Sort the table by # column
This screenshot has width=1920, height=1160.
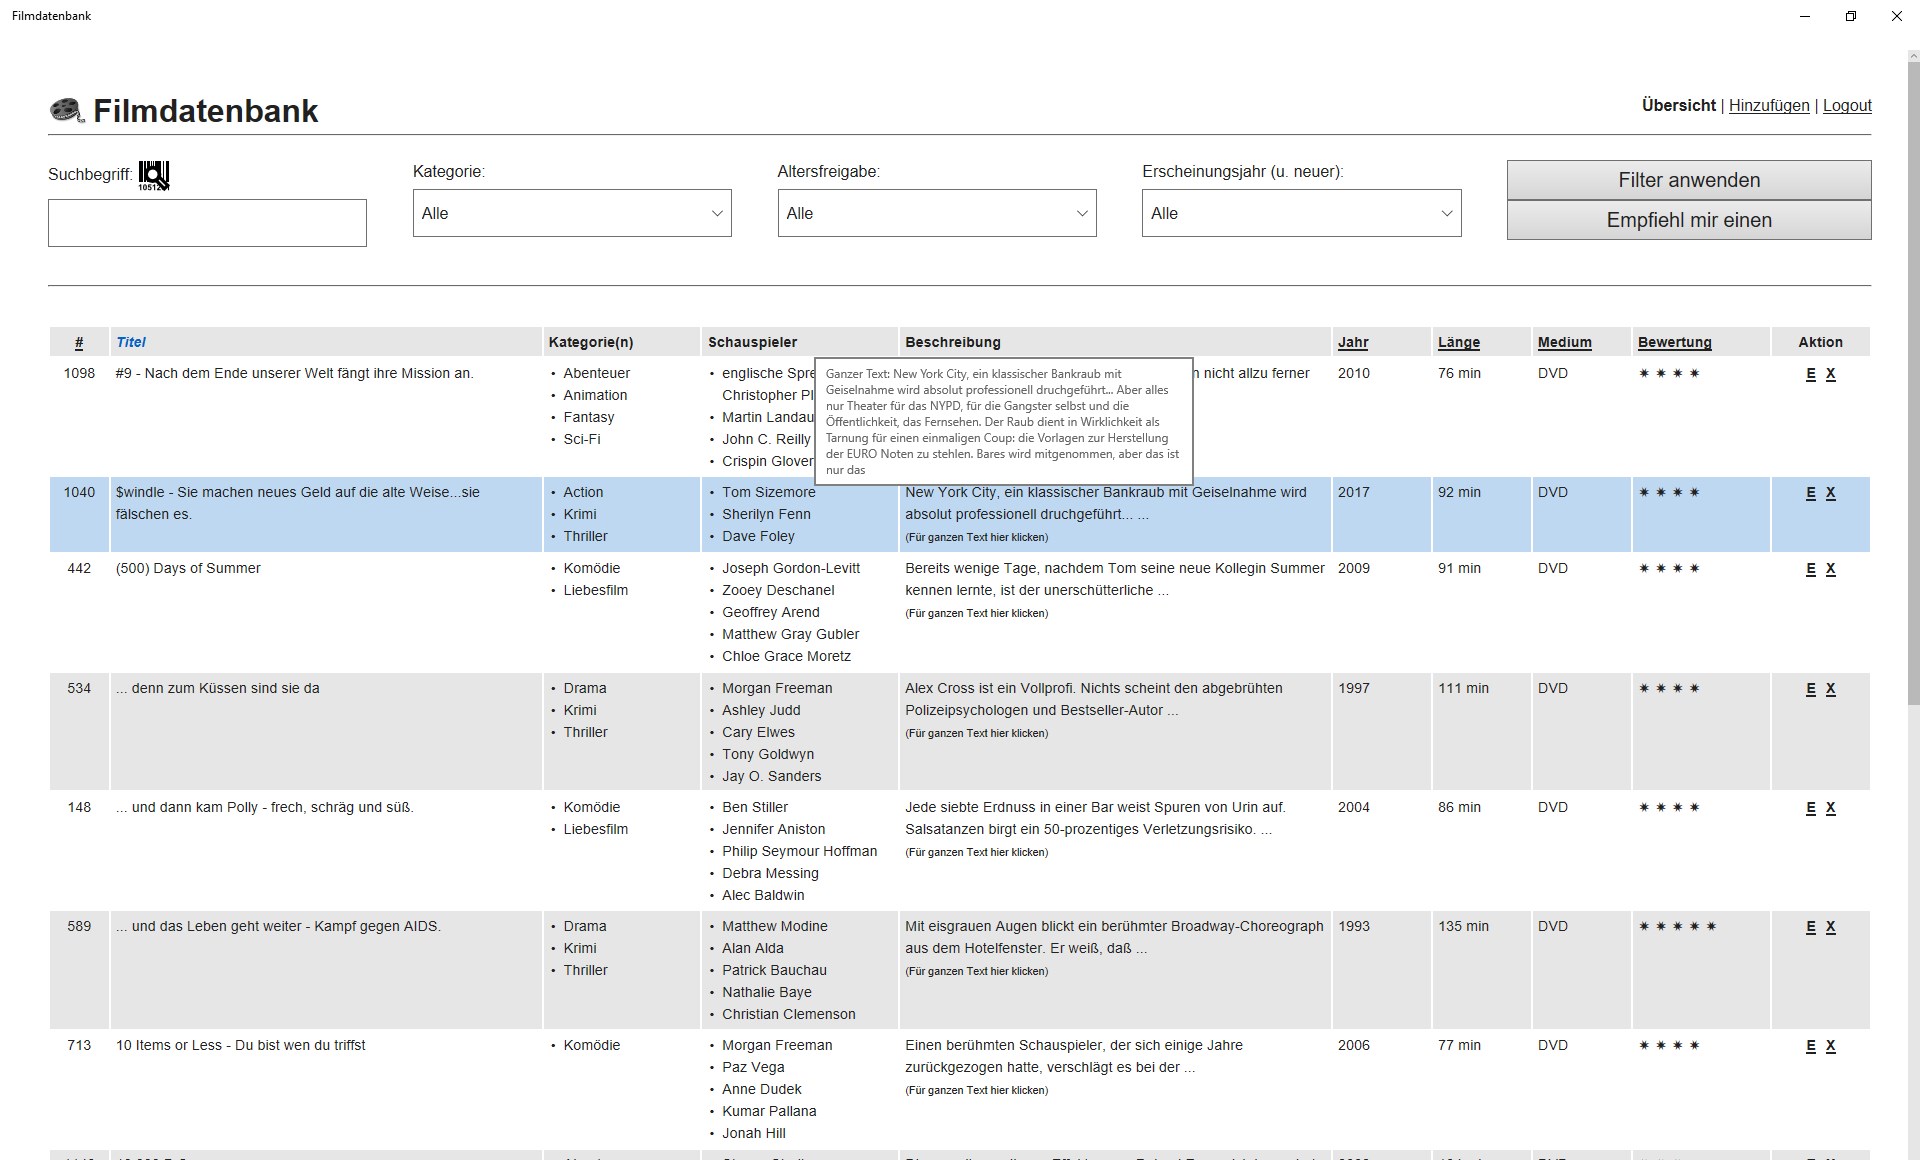[x=79, y=343]
